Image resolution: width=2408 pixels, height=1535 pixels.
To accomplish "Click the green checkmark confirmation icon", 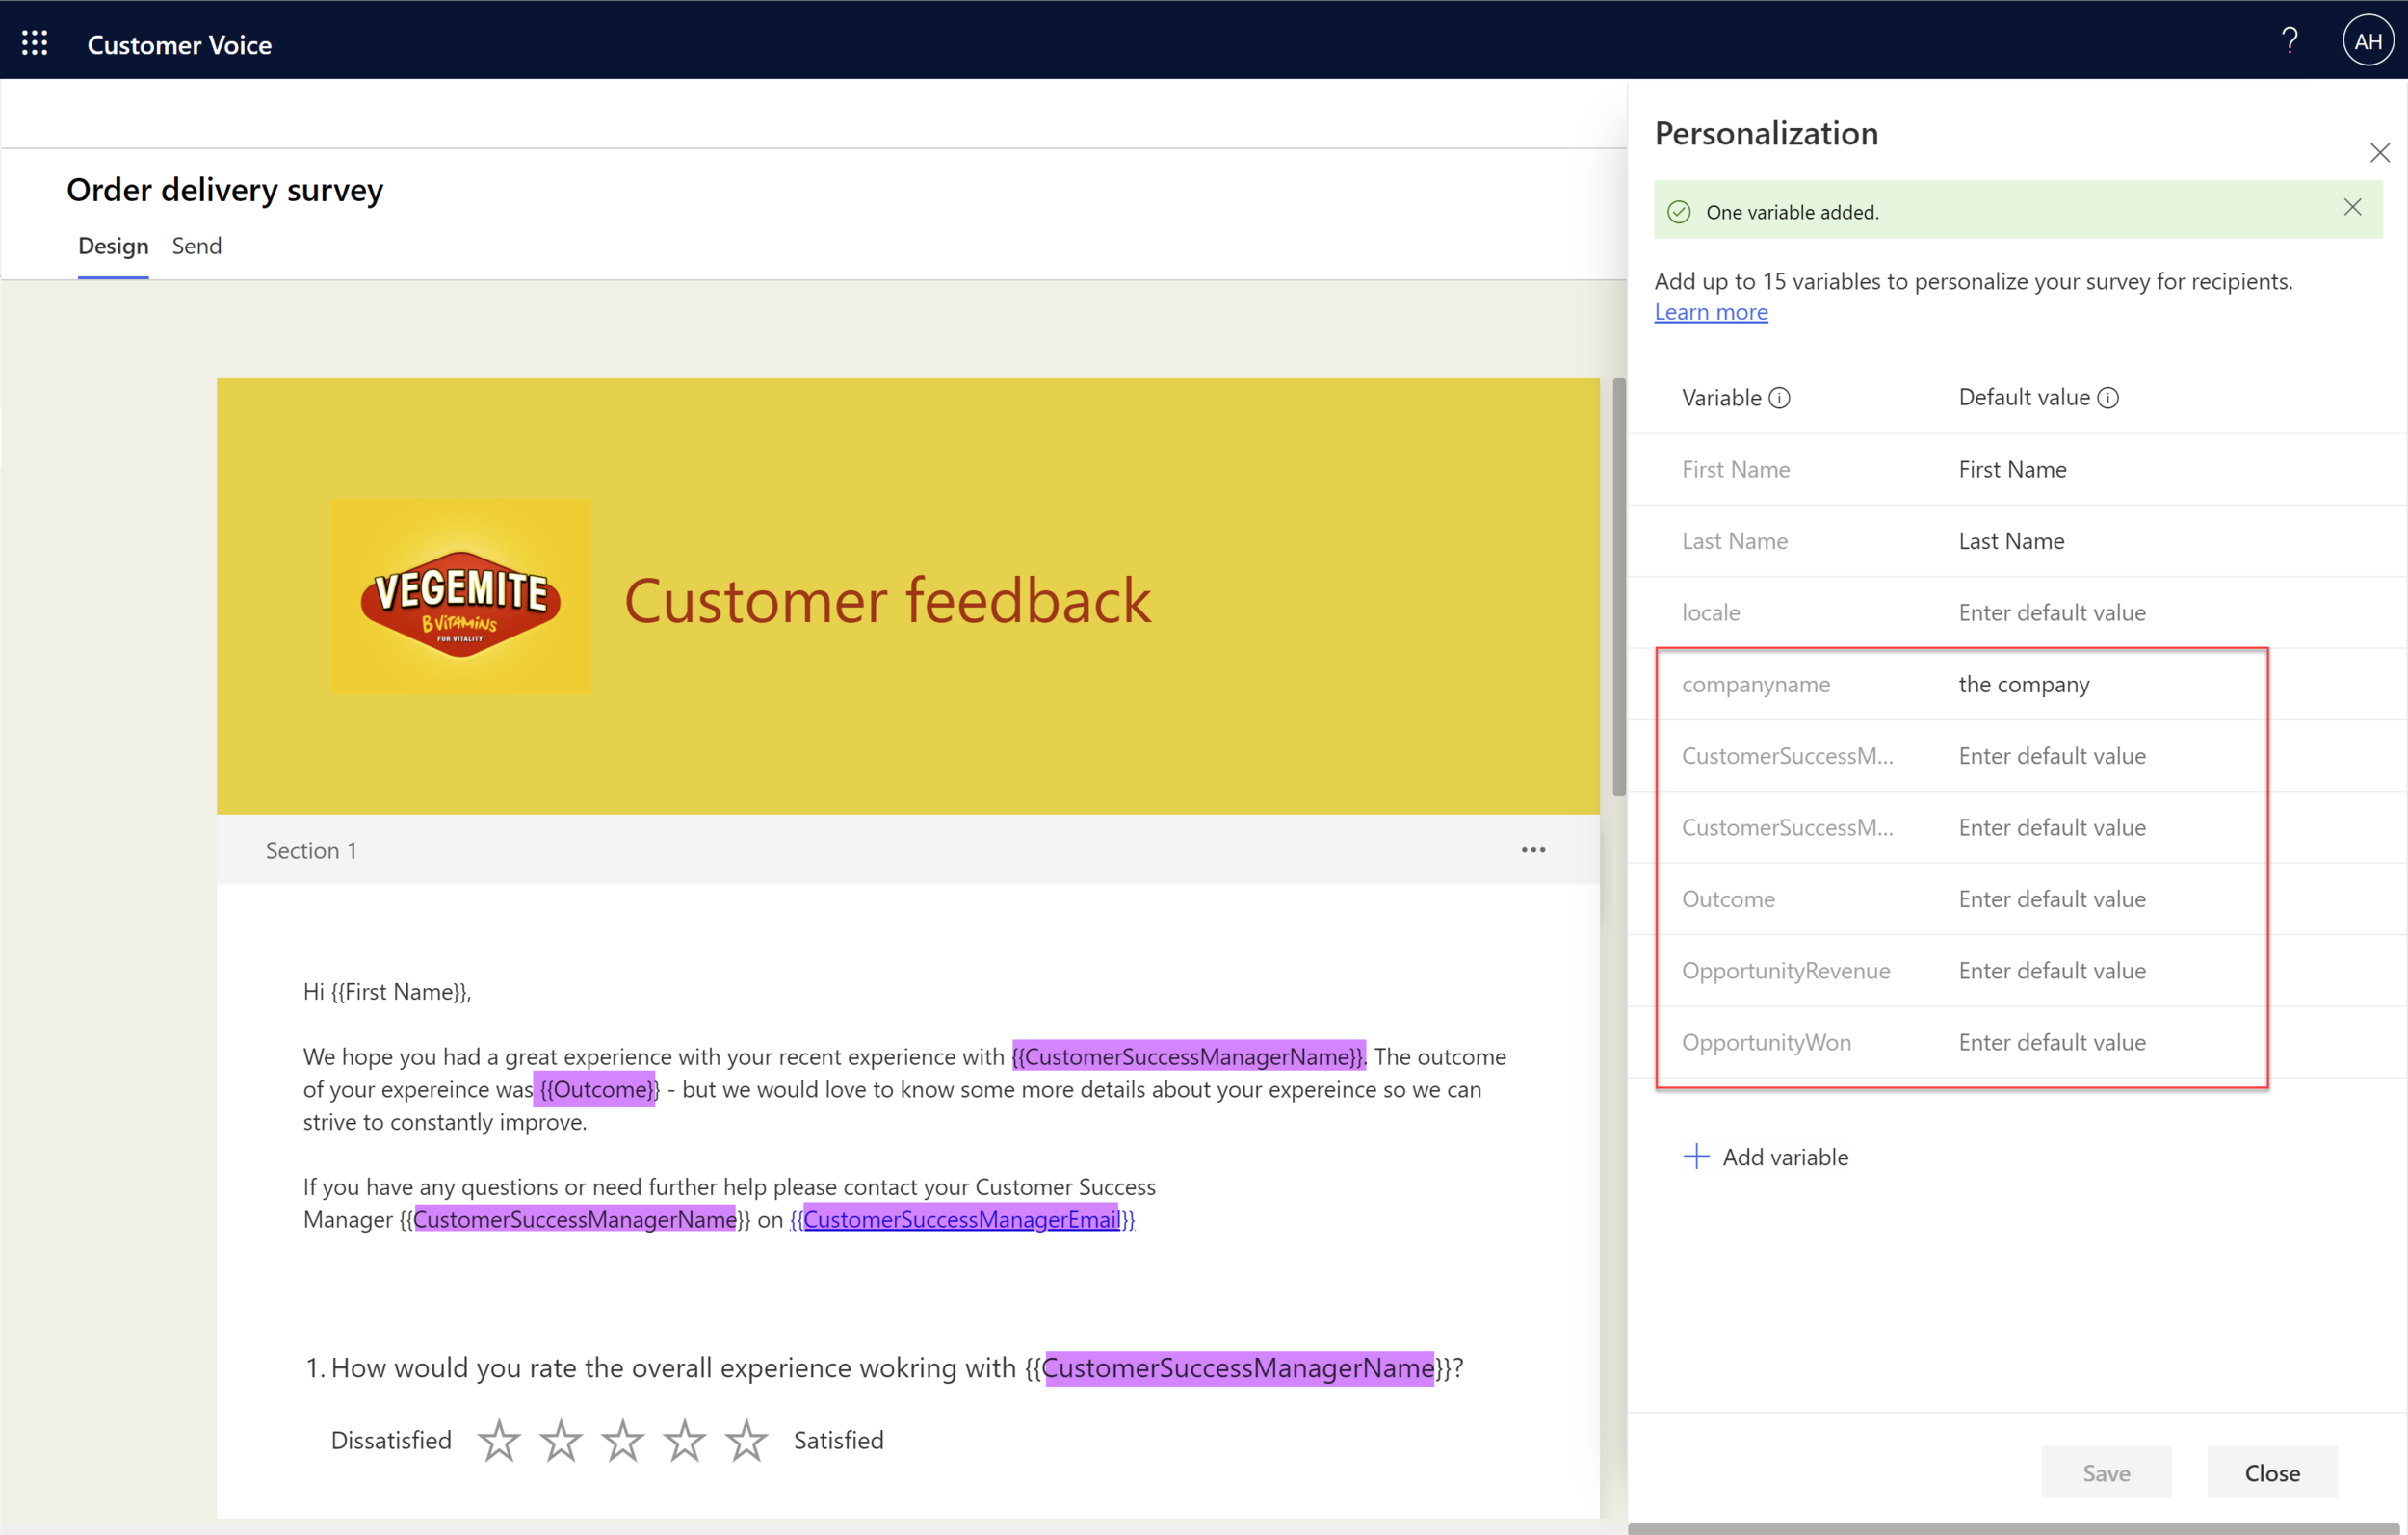I will (1678, 211).
